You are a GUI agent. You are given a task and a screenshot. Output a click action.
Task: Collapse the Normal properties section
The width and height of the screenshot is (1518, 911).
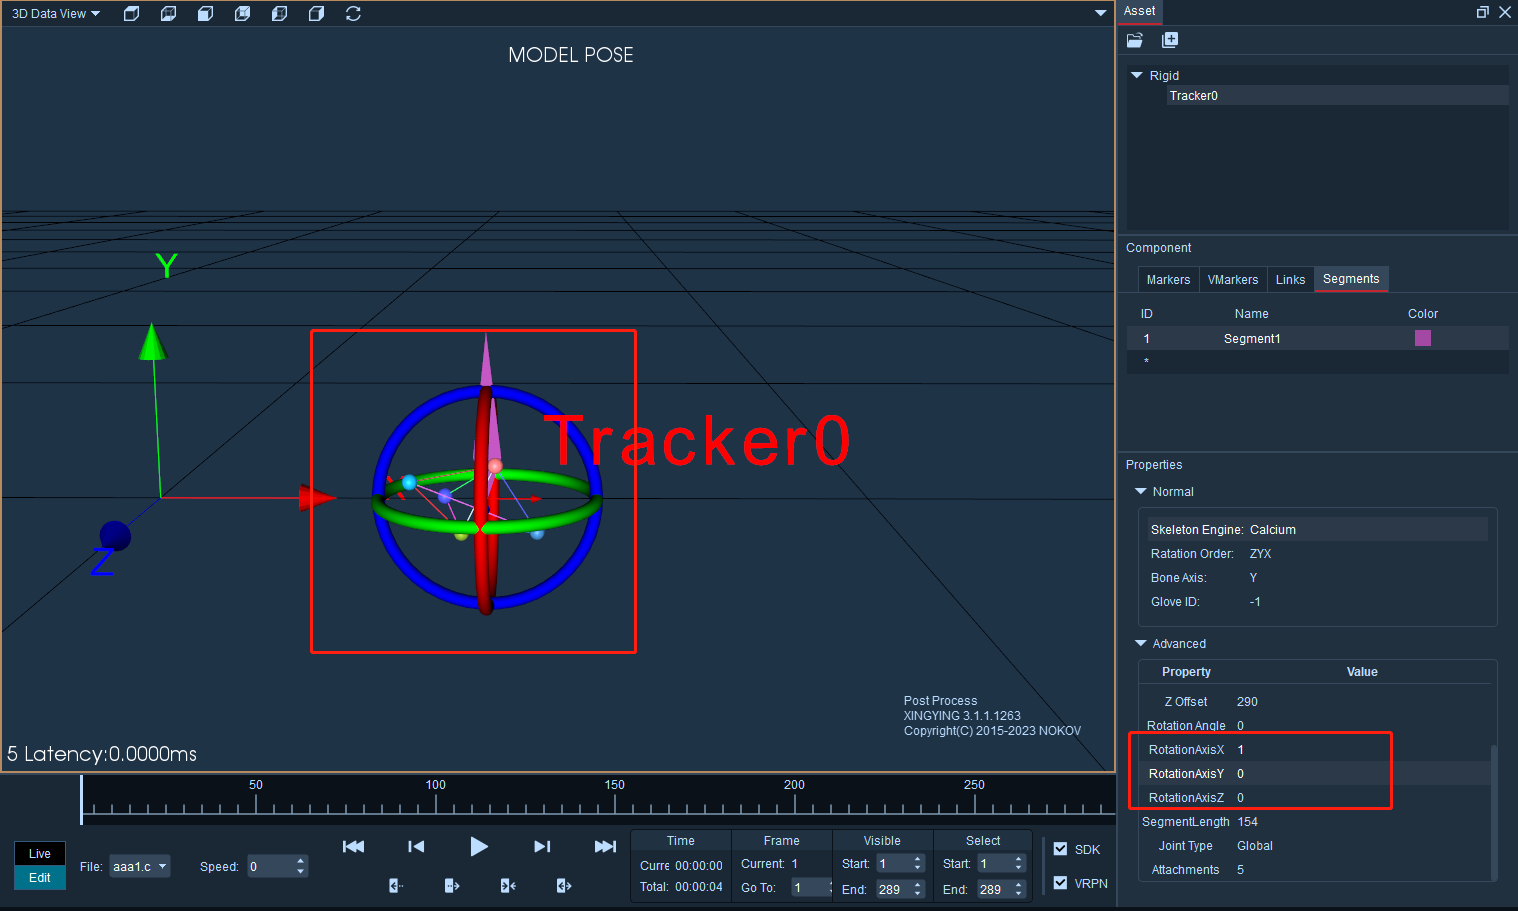click(x=1140, y=491)
